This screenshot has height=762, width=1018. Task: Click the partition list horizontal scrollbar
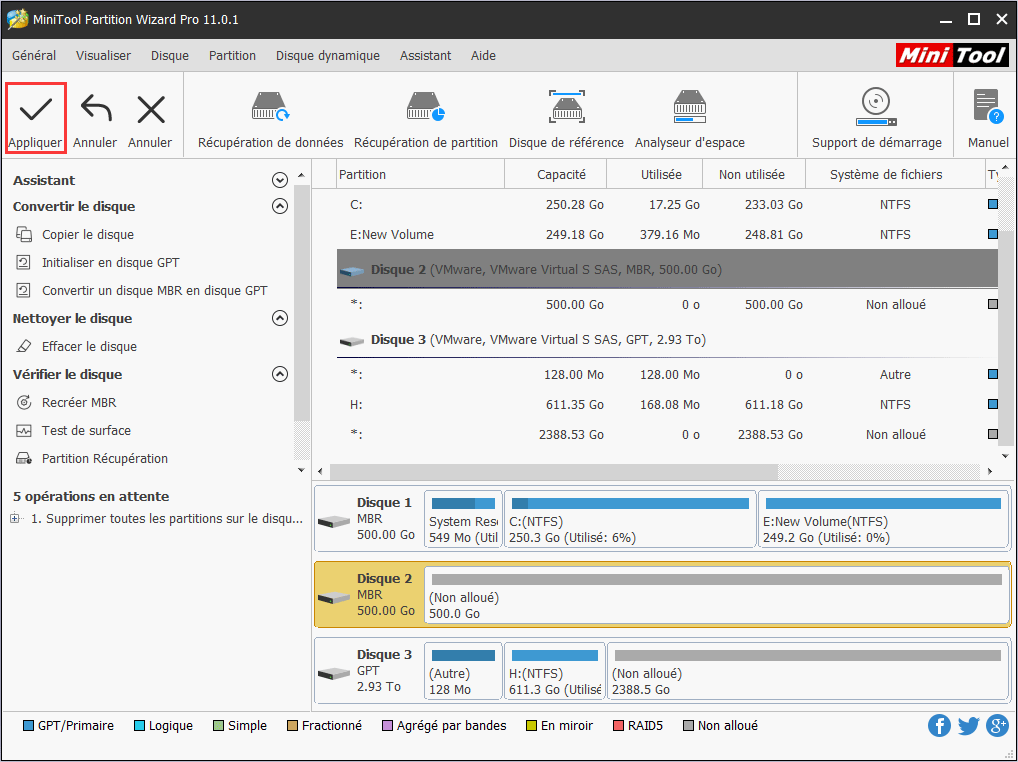[x=554, y=471]
